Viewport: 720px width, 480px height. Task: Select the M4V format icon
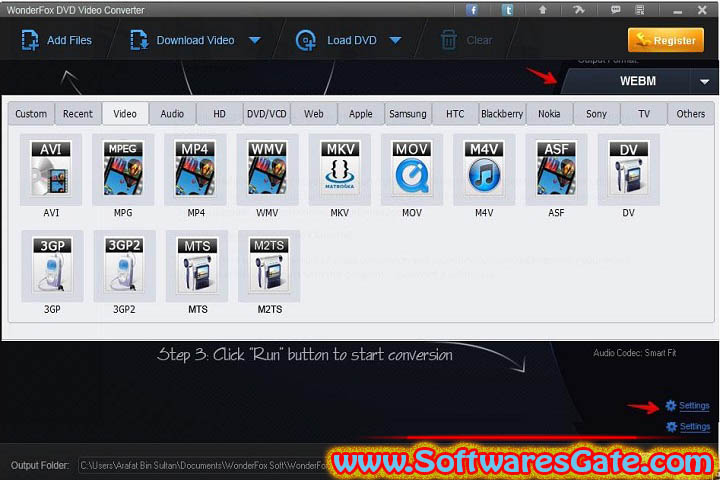click(484, 169)
